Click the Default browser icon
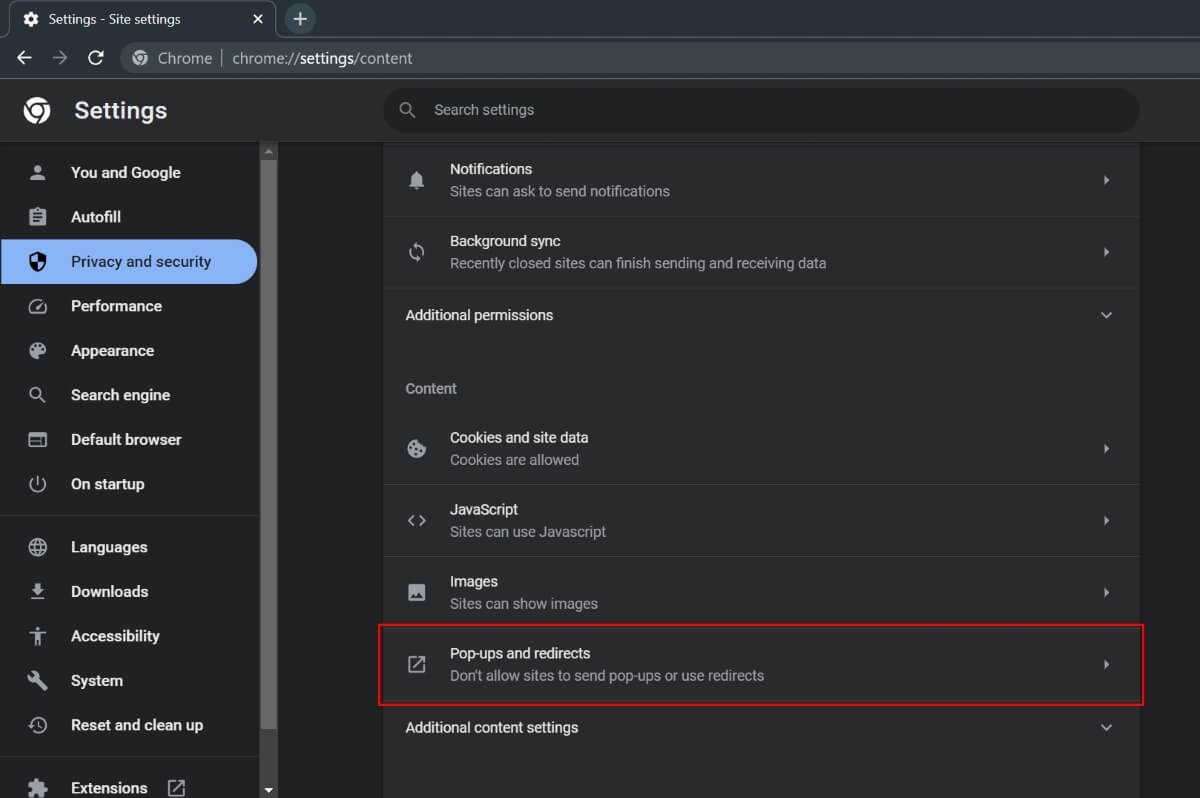Image resolution: width=1200 pixels, height=798 pixels. coord(37,439)
